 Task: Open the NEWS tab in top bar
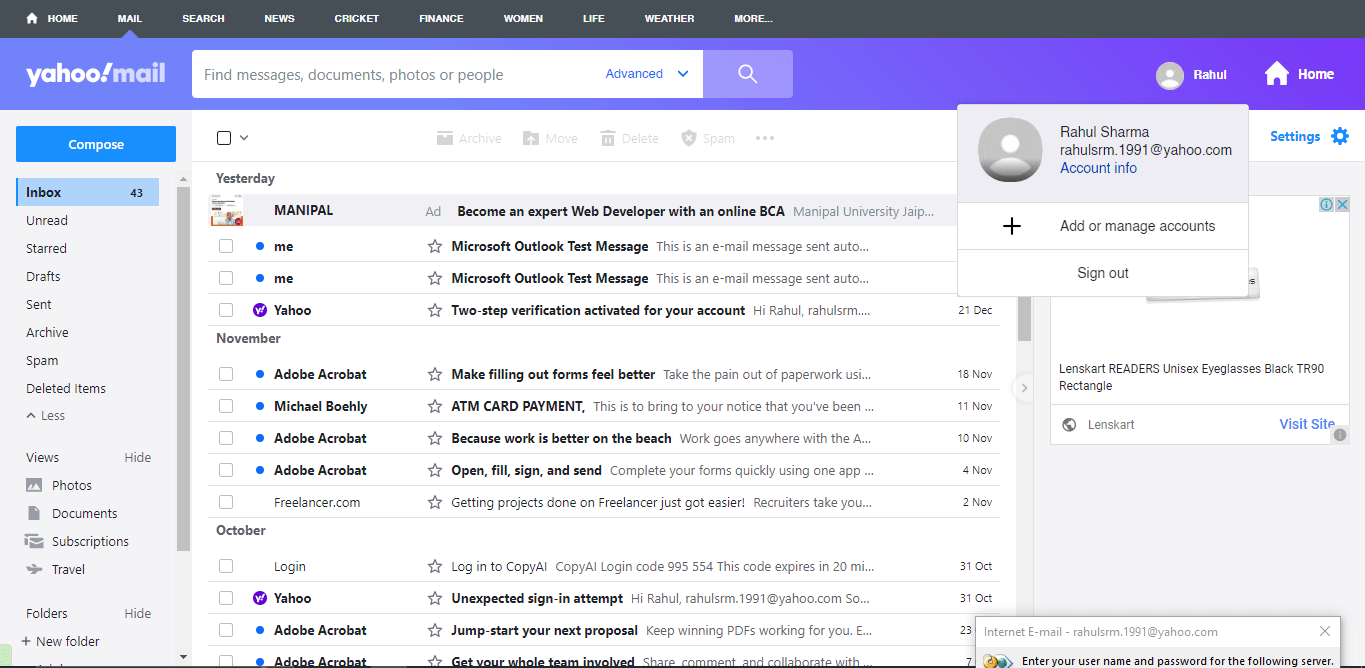coord(279,18)
